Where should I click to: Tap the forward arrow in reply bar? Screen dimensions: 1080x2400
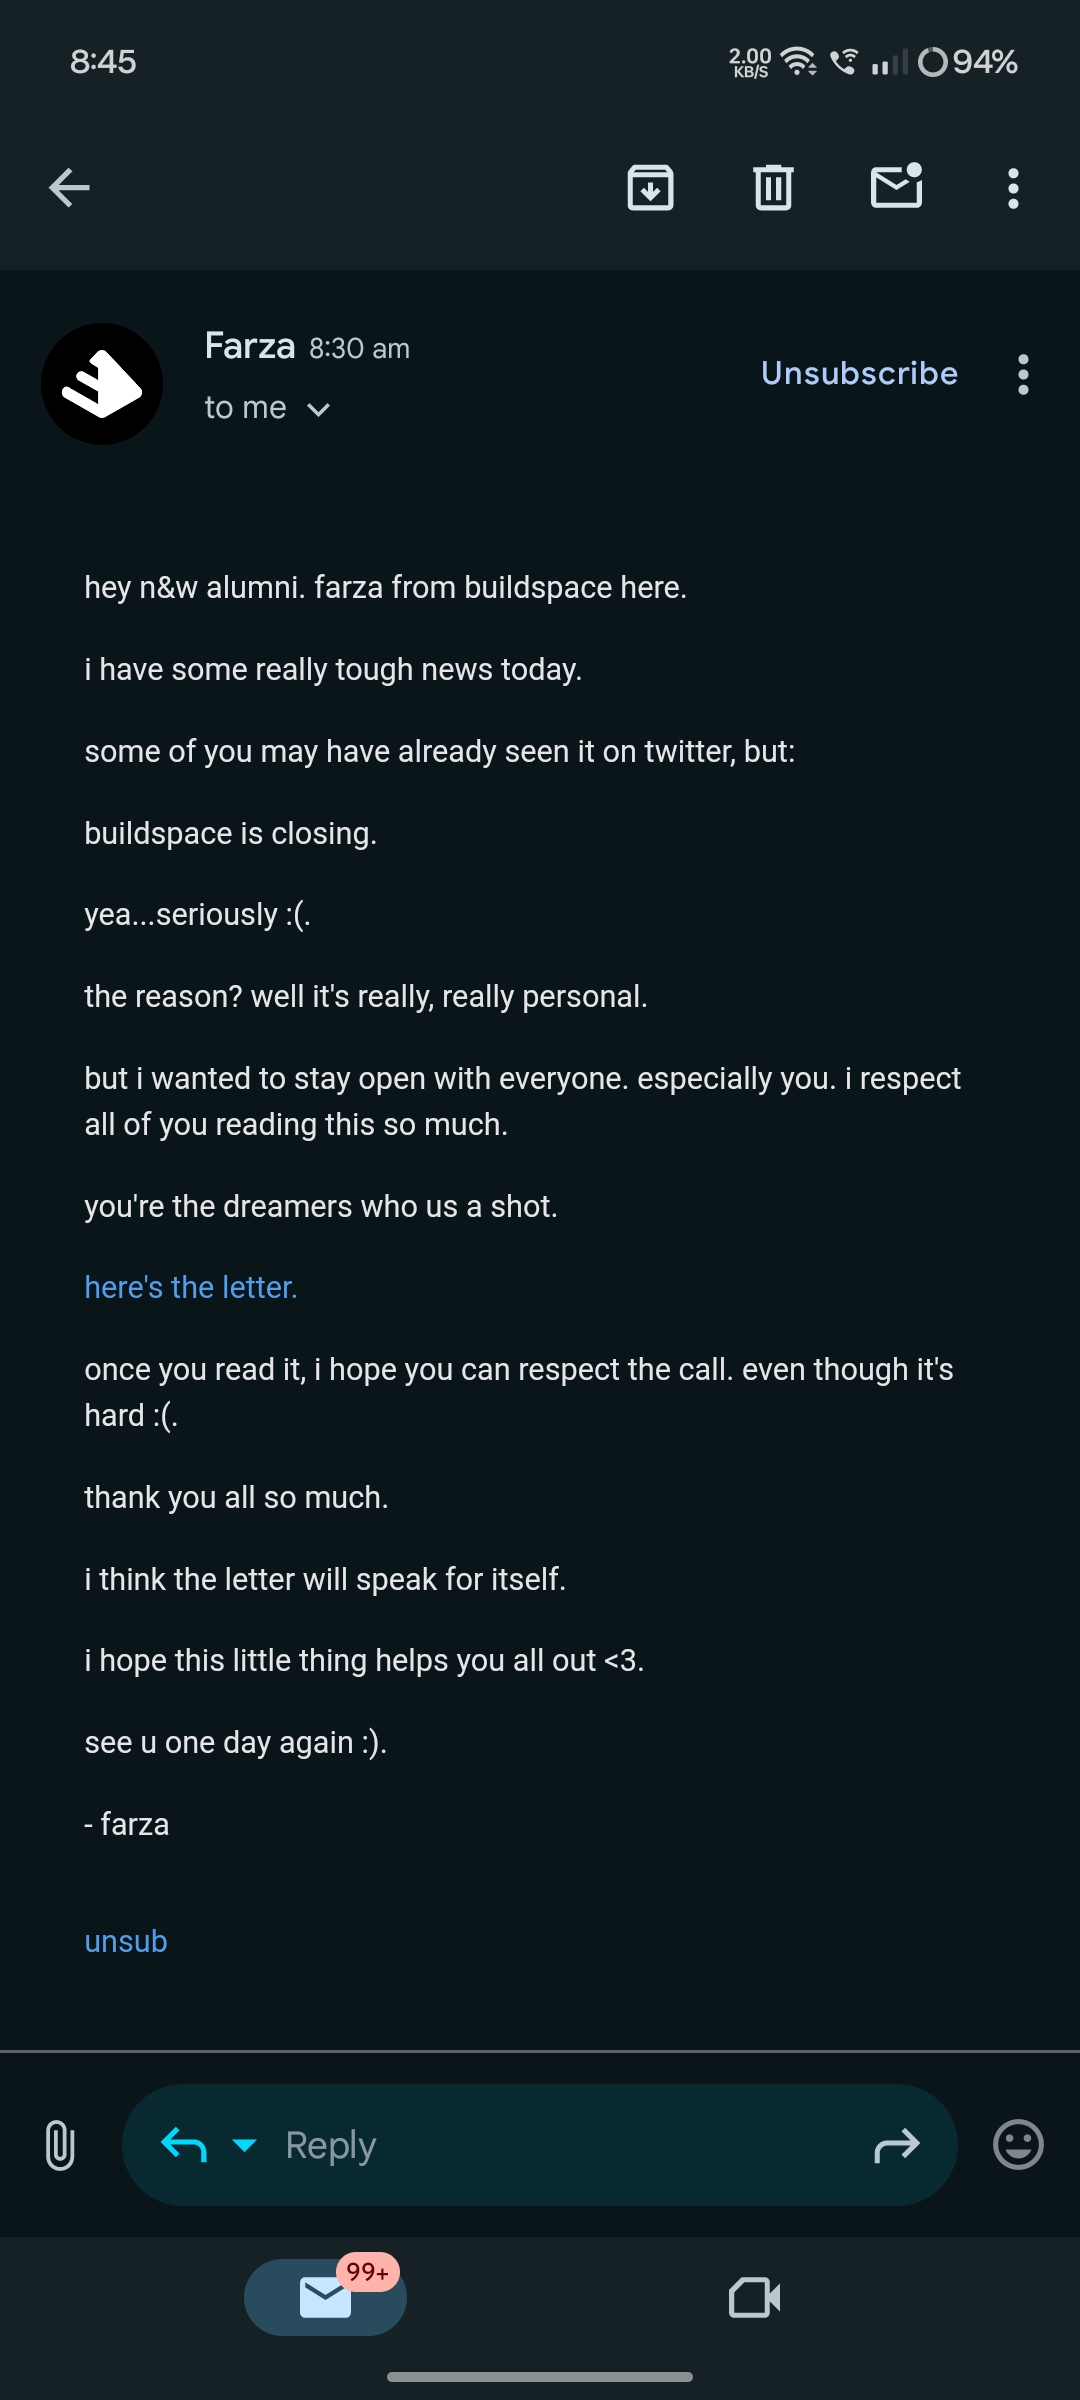pyautogui.click(x=896, y=2145)
